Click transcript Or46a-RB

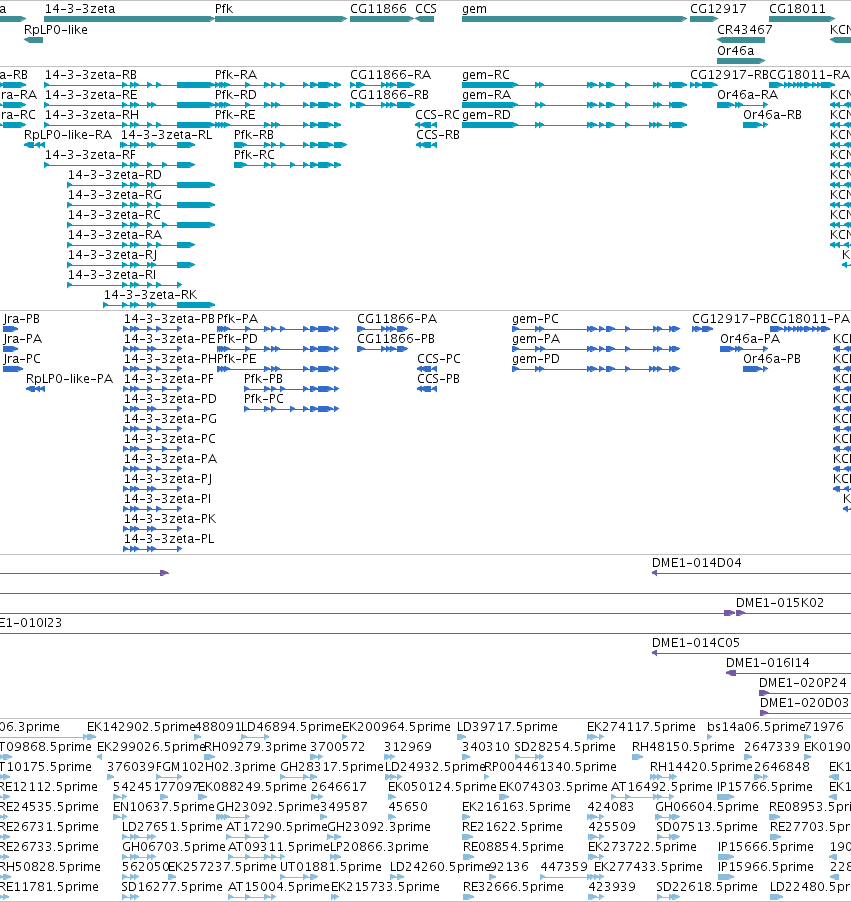coord(772,115)
